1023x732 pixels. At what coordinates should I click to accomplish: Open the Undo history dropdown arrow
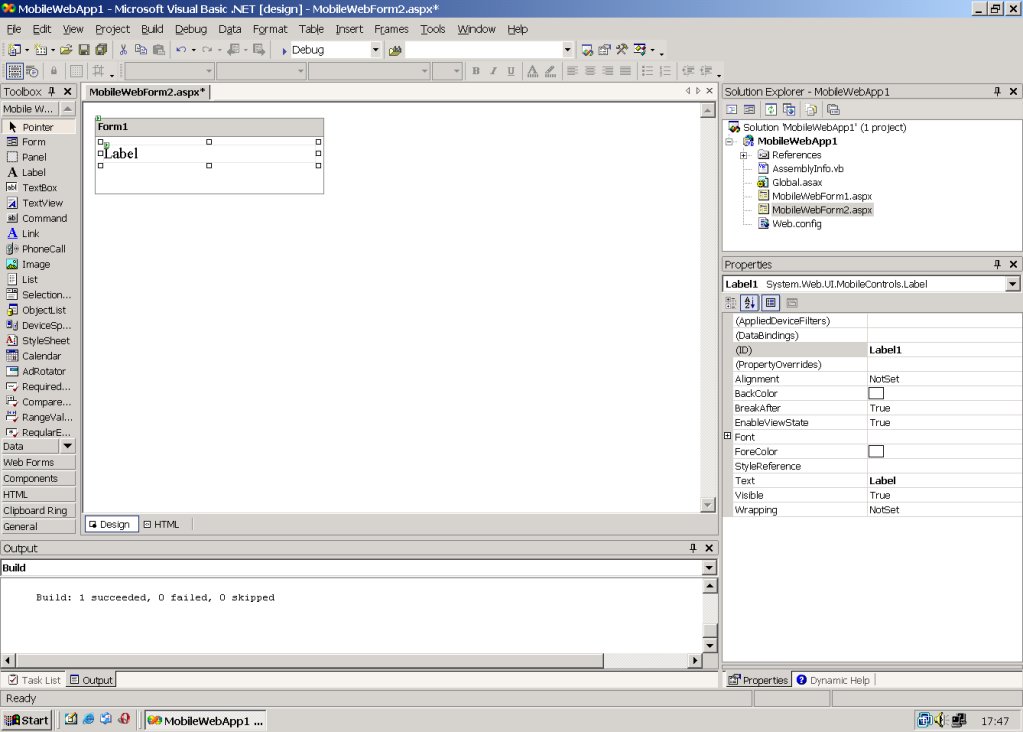(x=194, y=50)
